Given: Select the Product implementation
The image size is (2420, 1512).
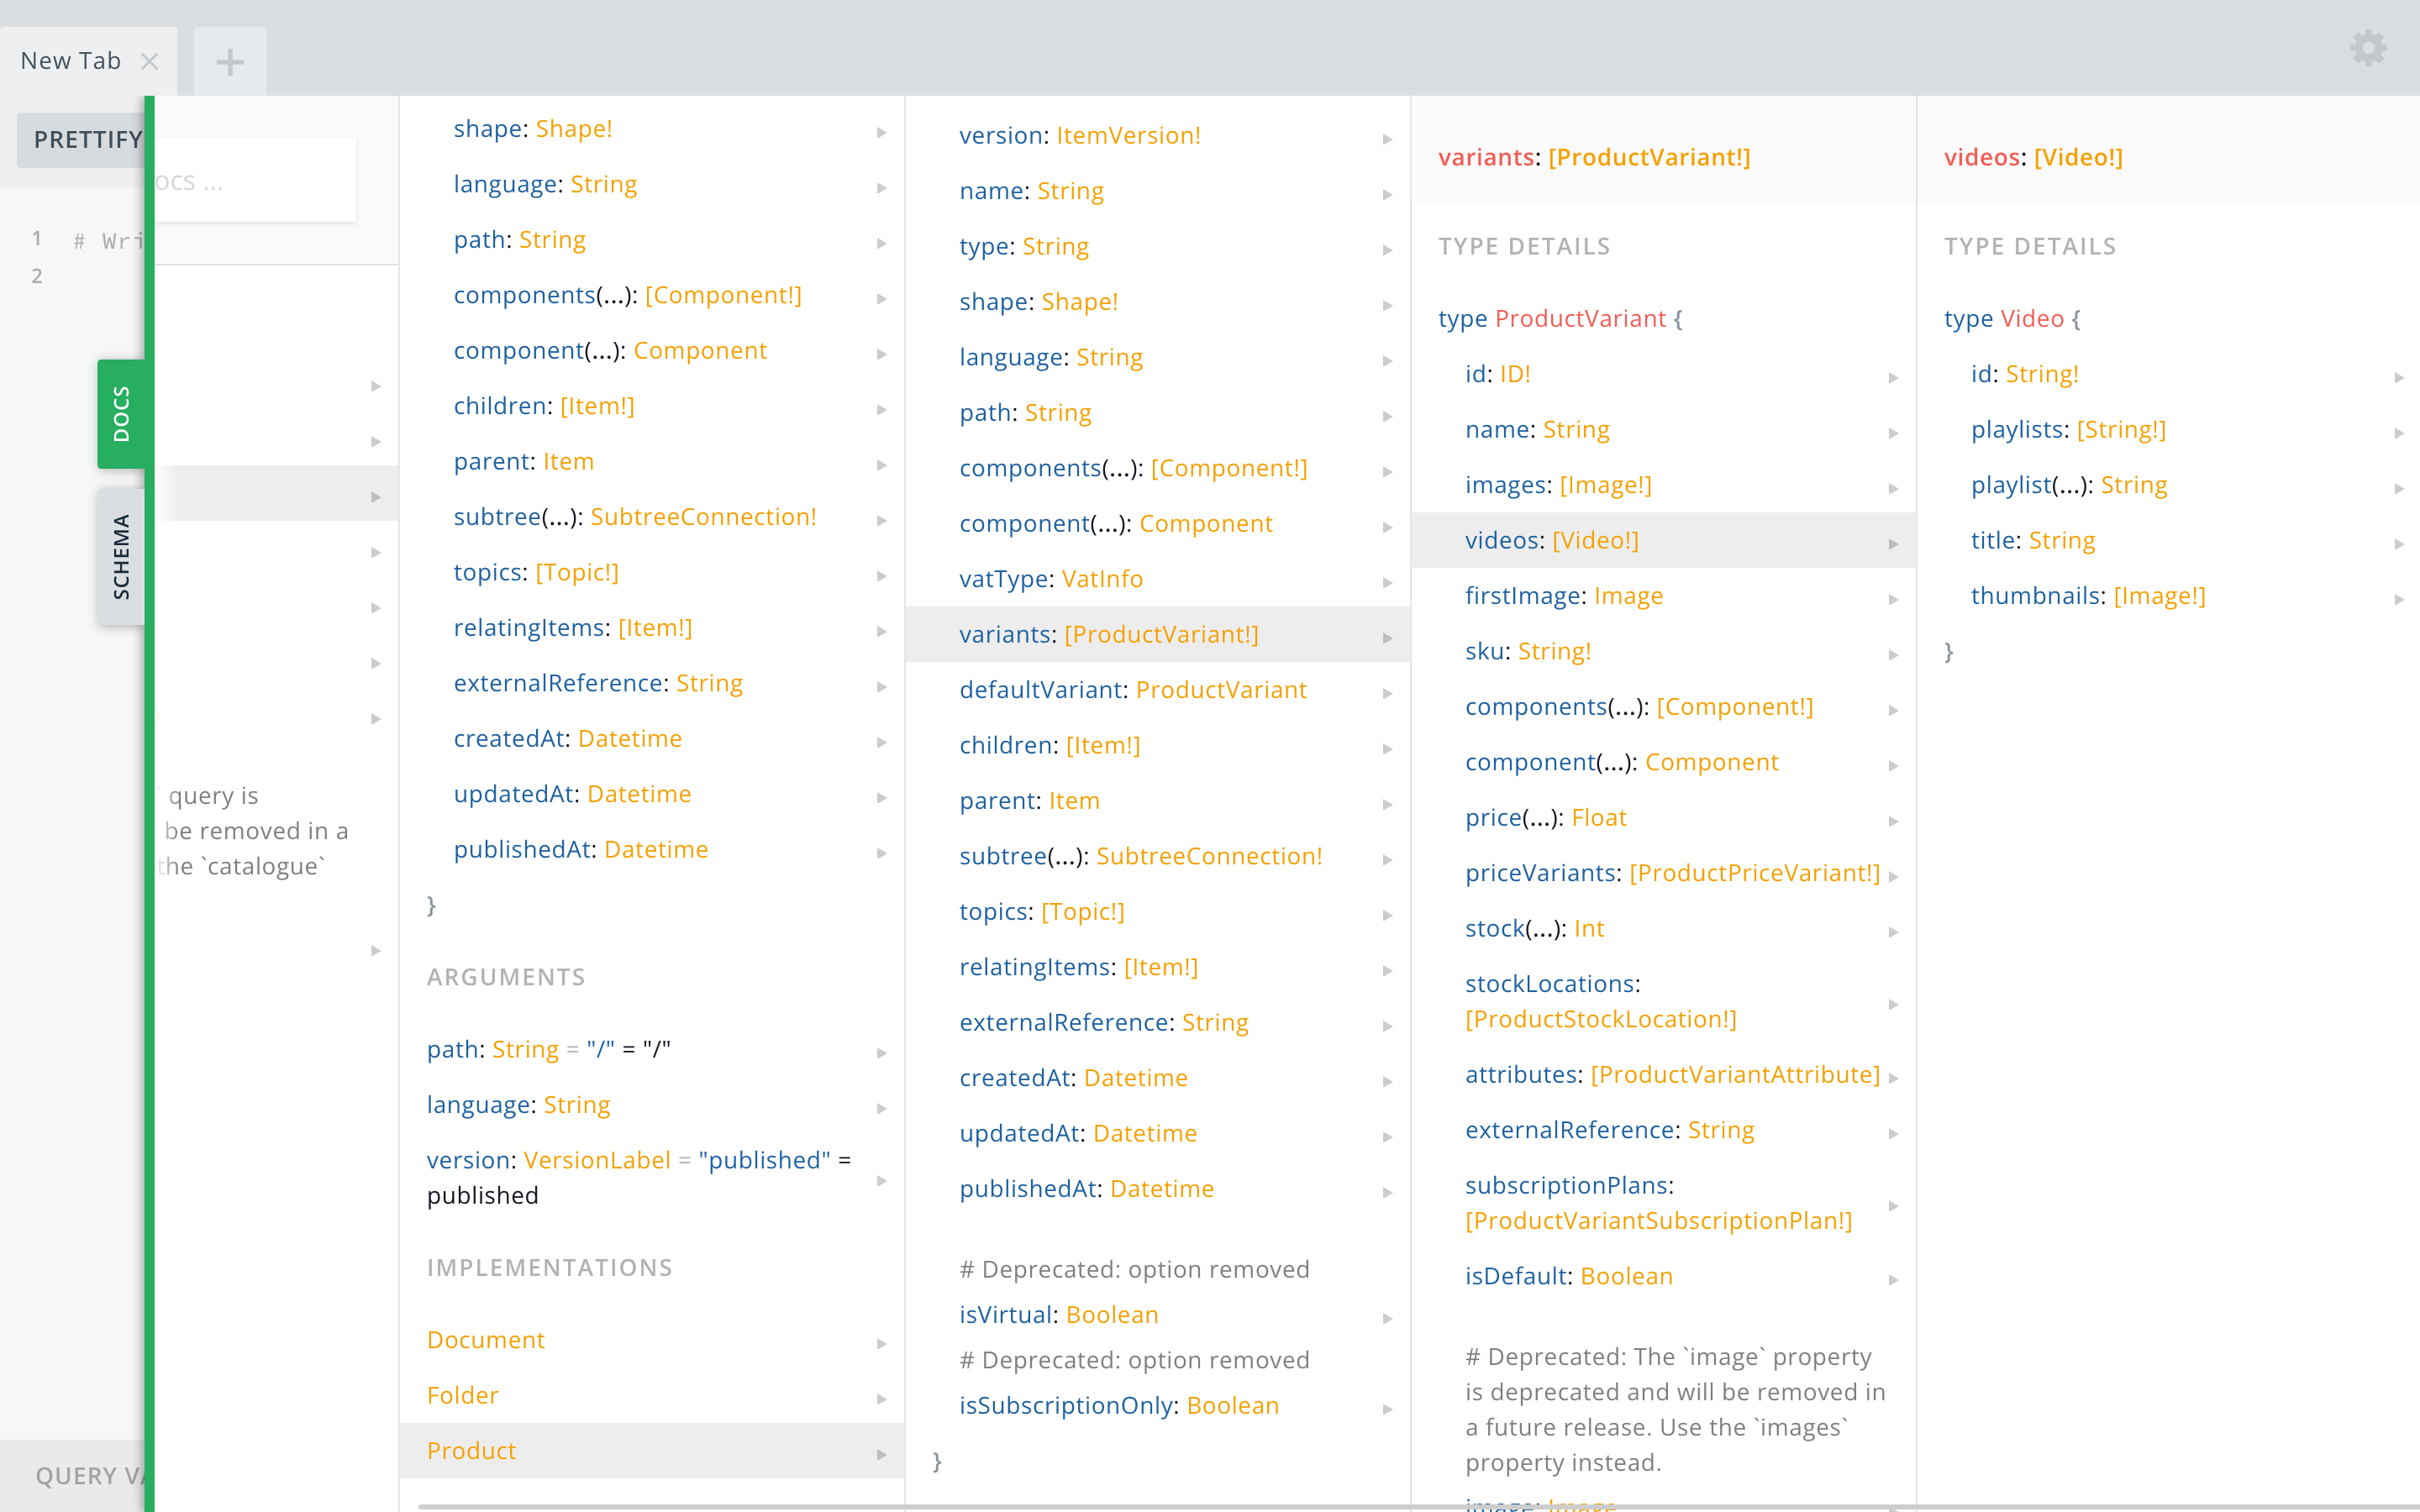Looking at the screenshot, I should pos(652,1451).
